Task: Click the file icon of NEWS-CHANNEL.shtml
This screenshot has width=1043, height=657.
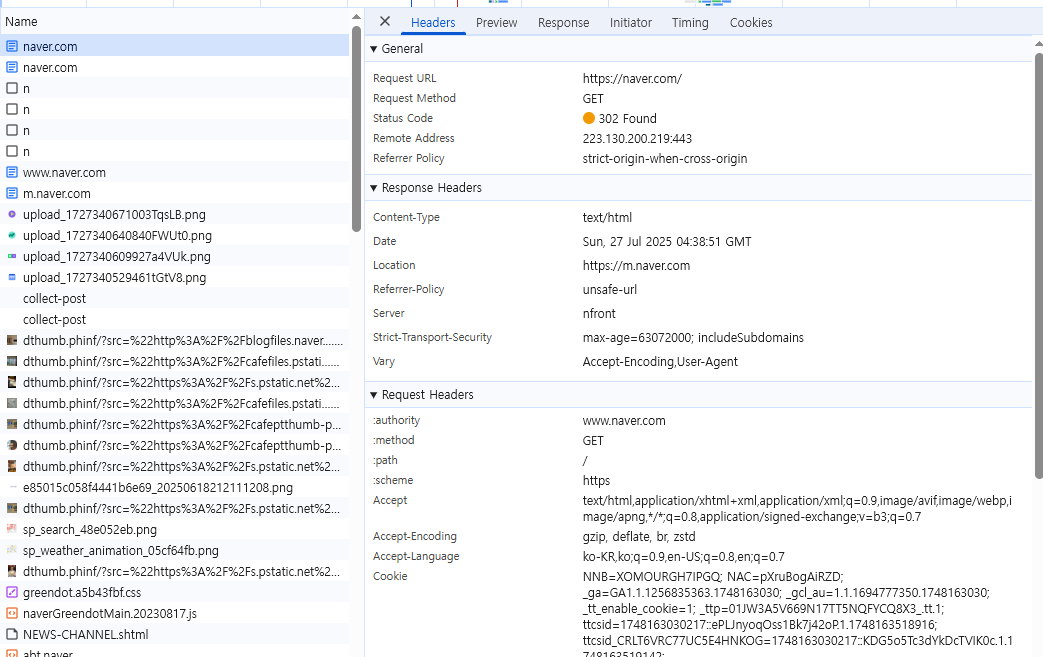Action: pos(12,634)
